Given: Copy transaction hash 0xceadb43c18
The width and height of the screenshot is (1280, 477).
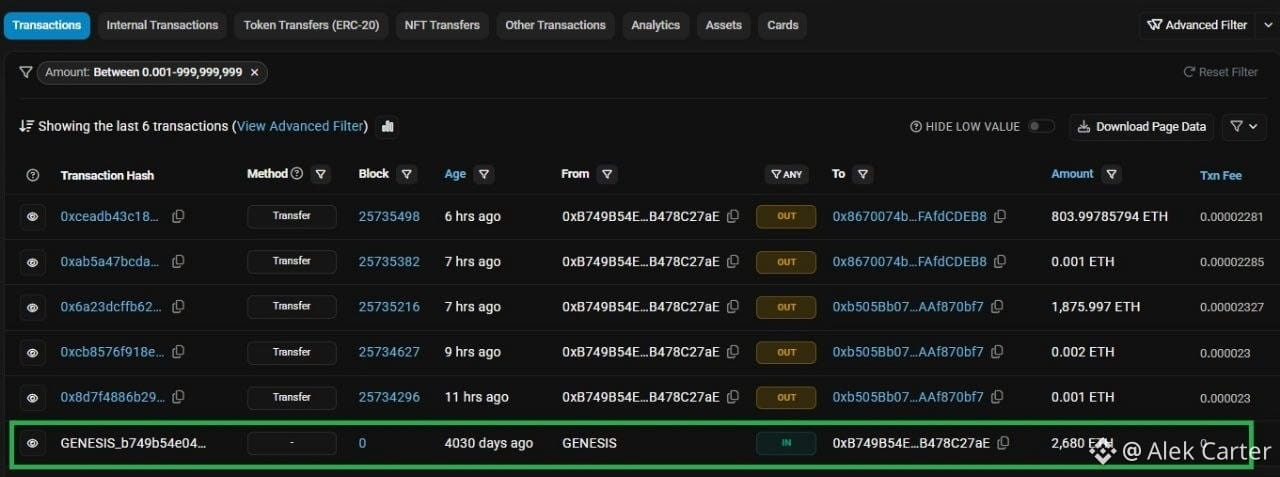Looking at the screenshot, I should coord(178,216).
